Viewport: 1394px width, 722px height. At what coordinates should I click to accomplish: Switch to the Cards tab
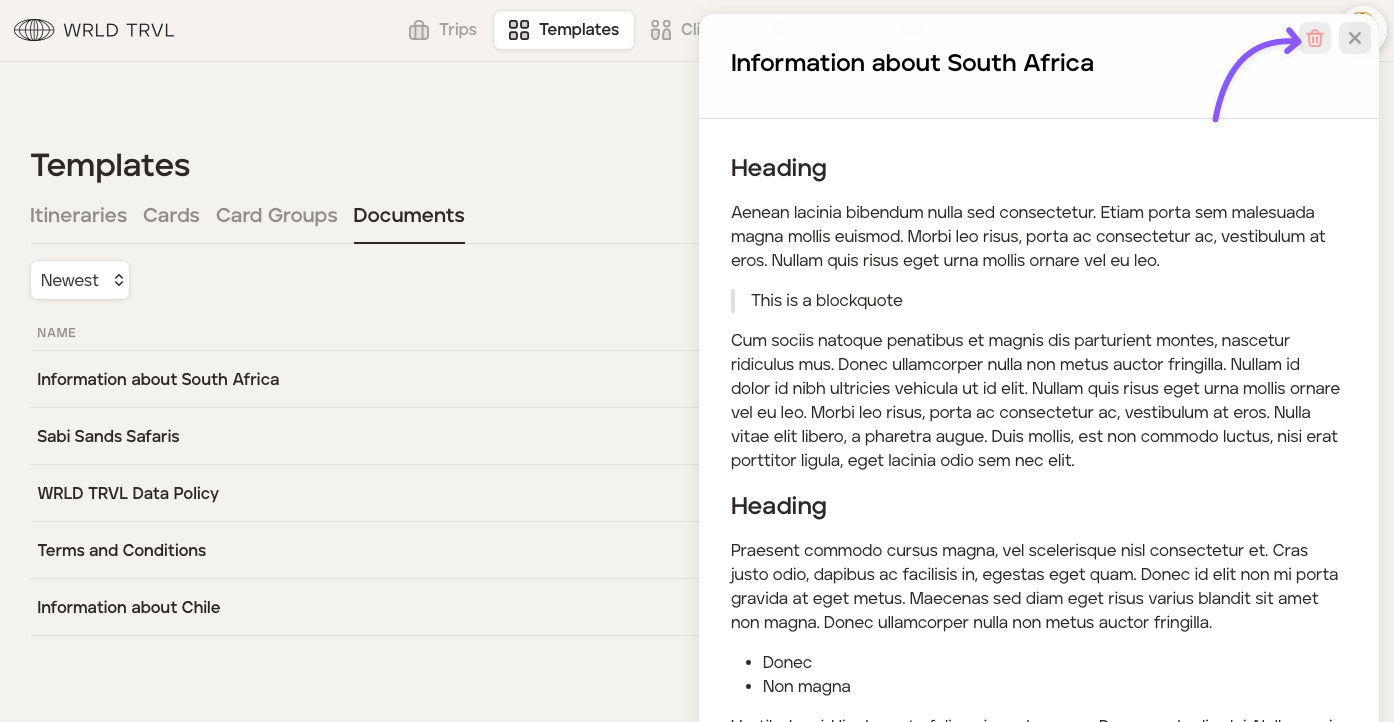(171, 215)
